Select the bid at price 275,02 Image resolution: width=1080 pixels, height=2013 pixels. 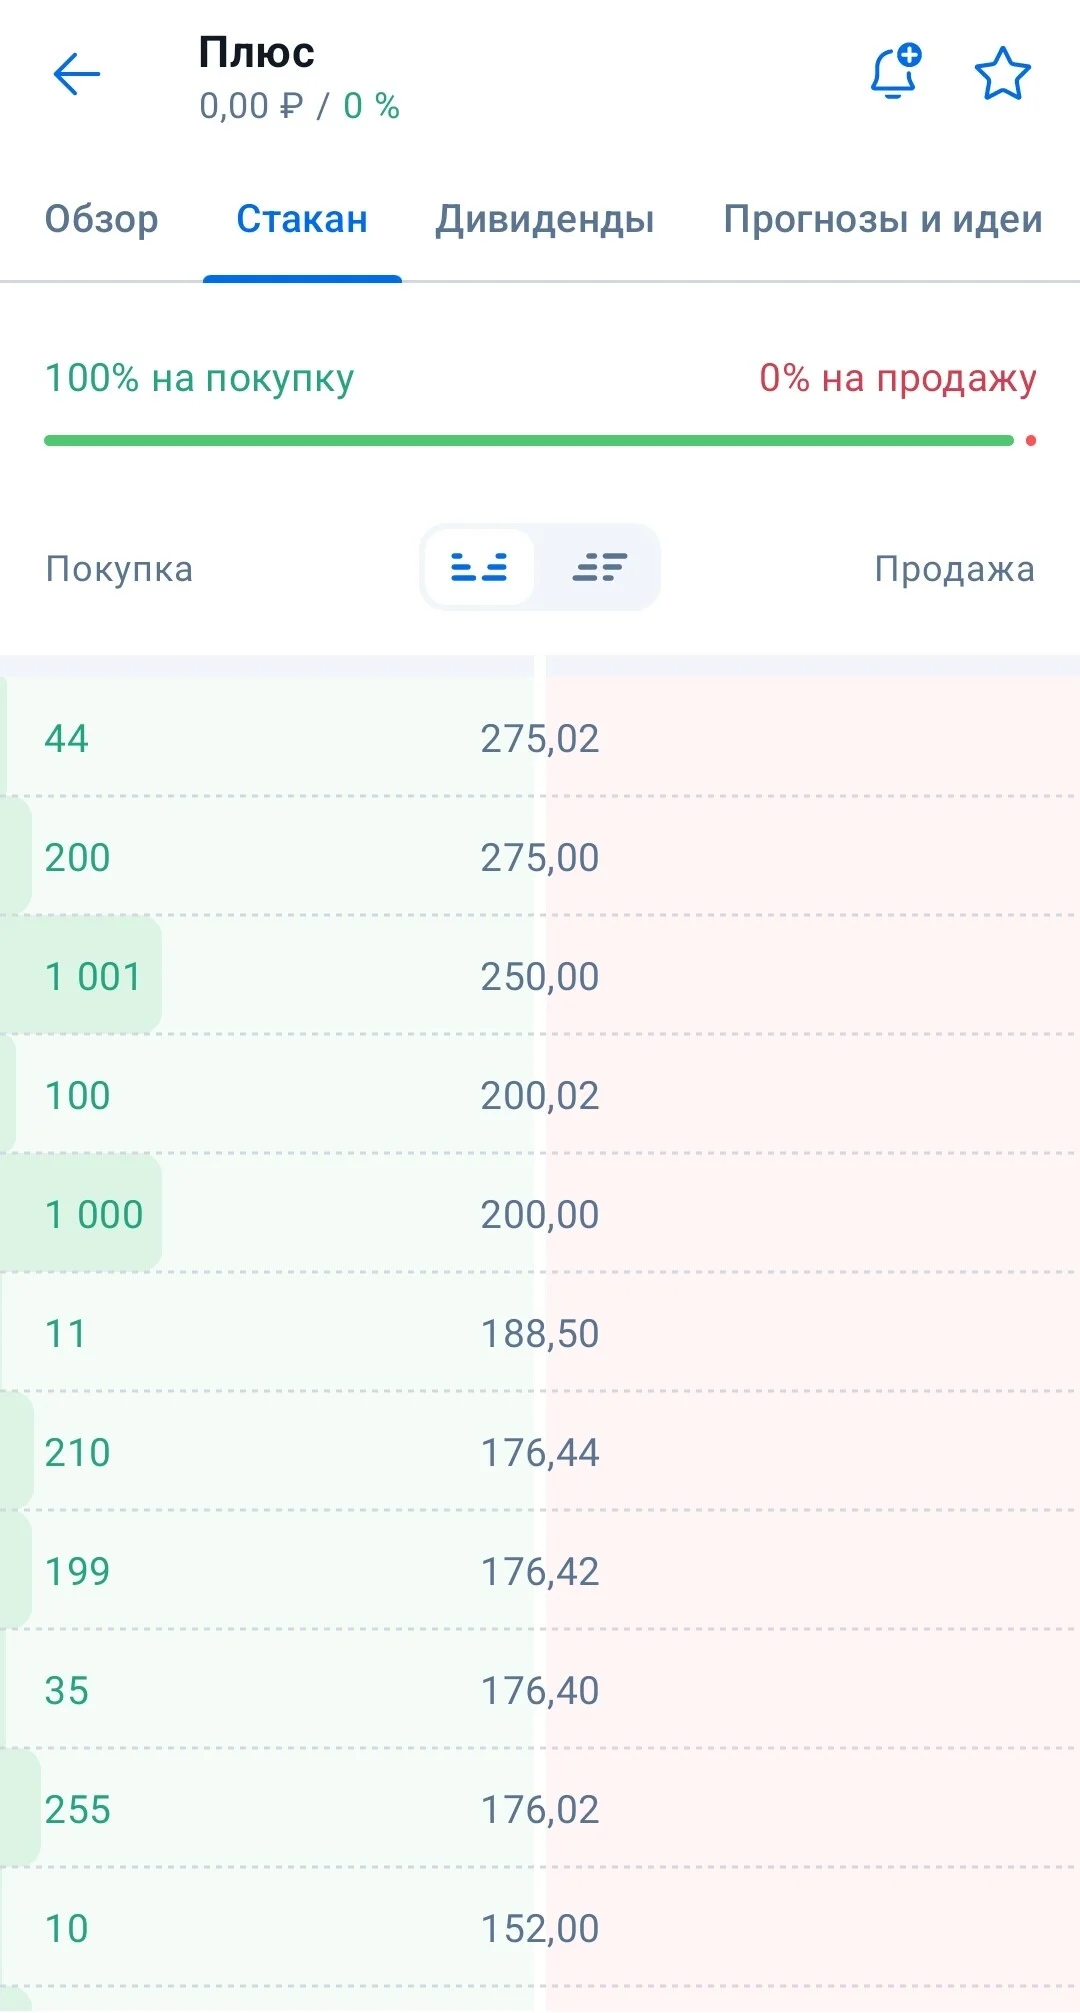540,738
